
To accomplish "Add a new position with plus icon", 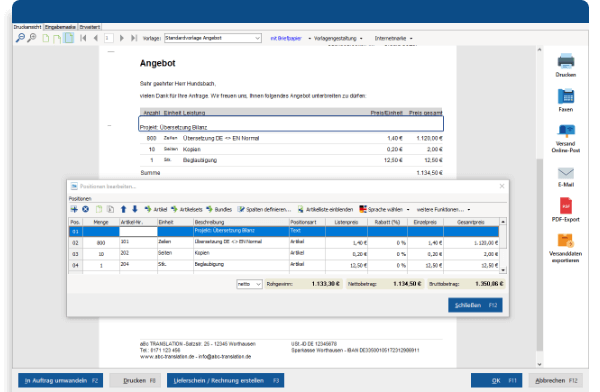I will click(74, 209).
